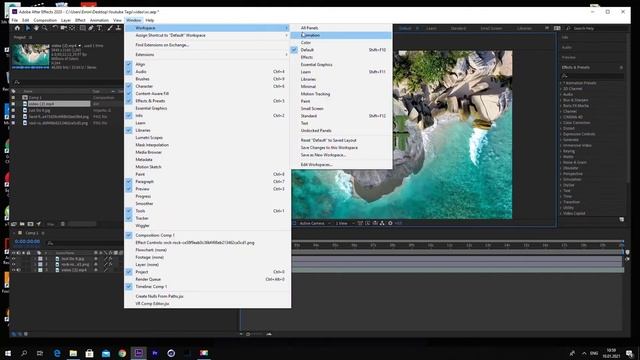This screenshot has height=360, width=640.
Task: Choose the Animation workspace
Action: [341, 36]
